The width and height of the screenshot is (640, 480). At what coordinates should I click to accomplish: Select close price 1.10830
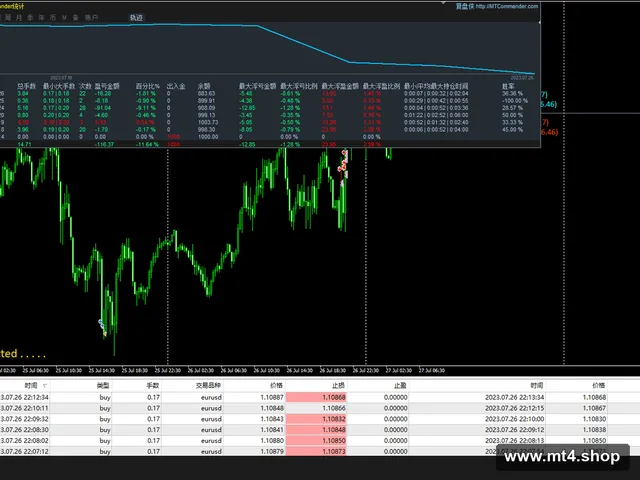tap(594, 419)
